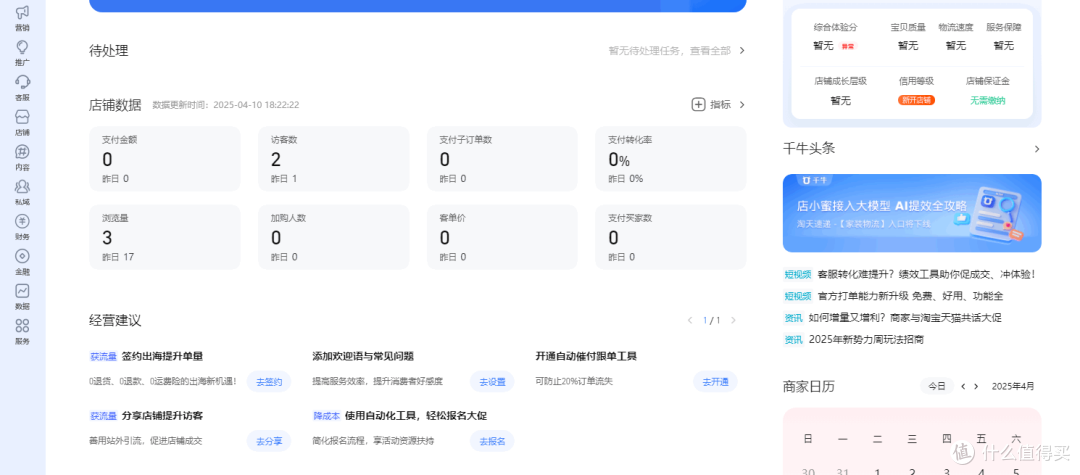Open the 客单价 data card
Viewport: 1080px width, 475px height.
502,237
